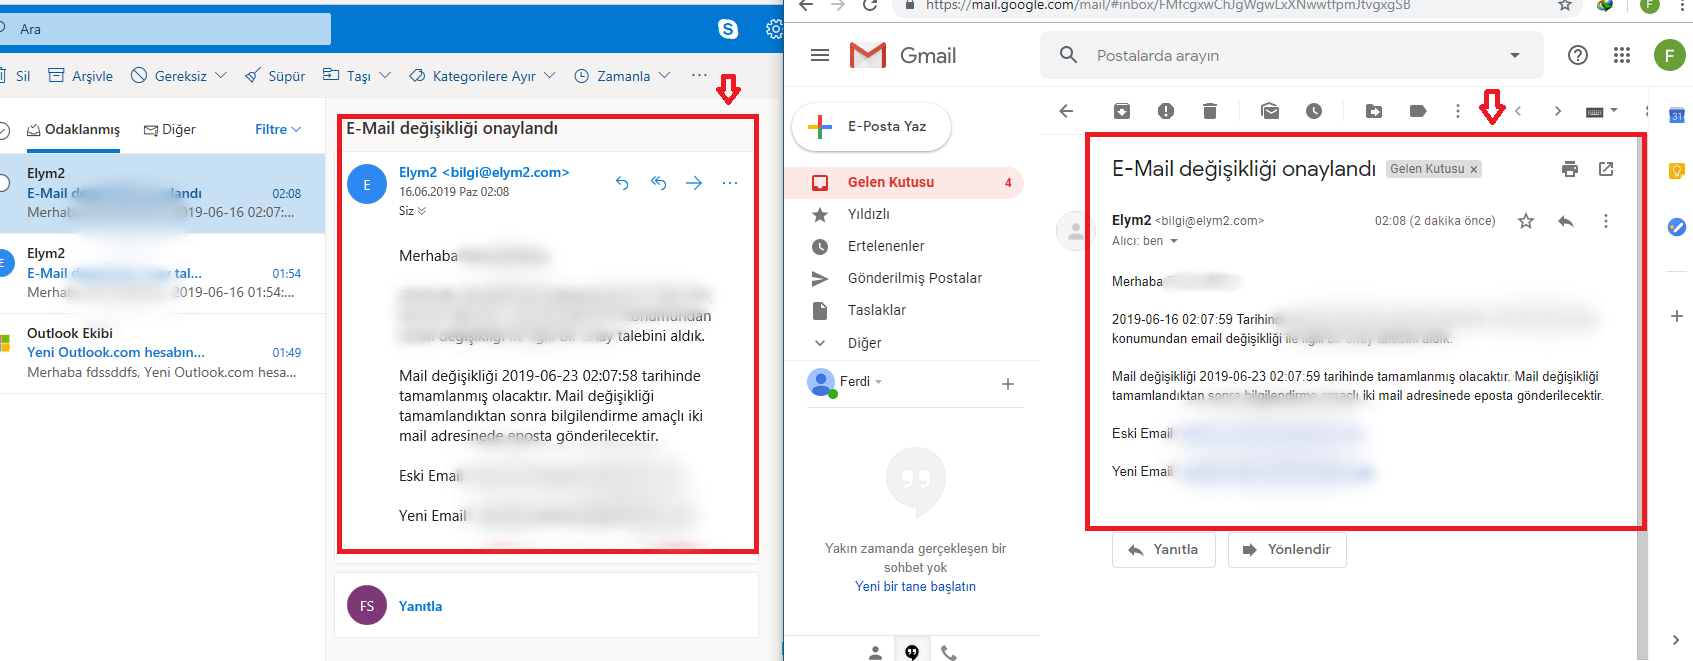Open Google apps grid icon
The height and width of the screenshot is (661, 1693).
tap(1622, 55)
